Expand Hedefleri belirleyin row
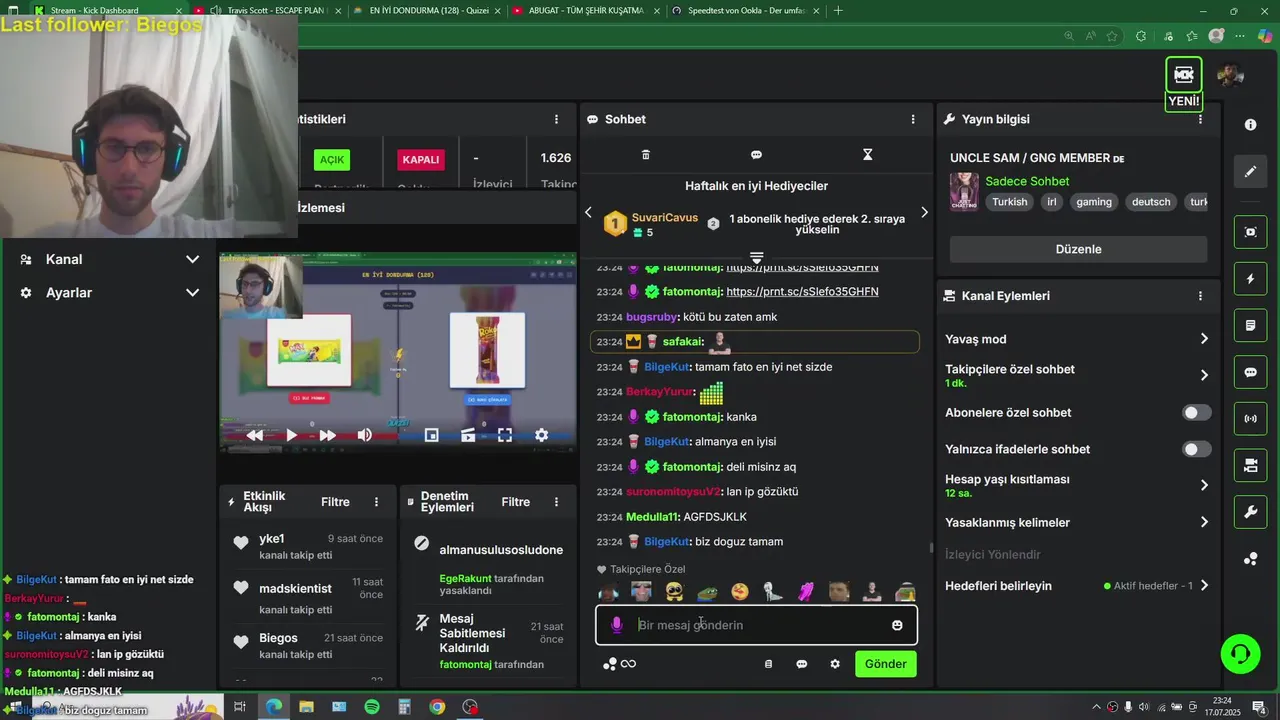1280x720 pixels. [x=1076, y=586]
